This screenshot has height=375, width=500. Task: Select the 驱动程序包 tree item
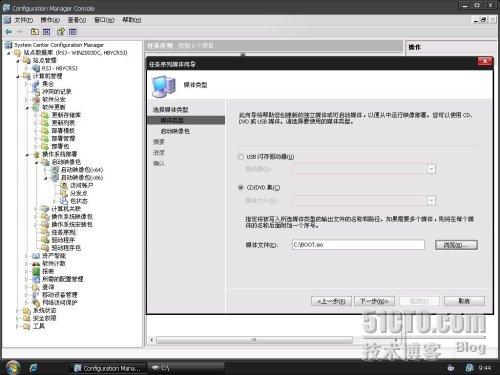click(x=66, y=248)
